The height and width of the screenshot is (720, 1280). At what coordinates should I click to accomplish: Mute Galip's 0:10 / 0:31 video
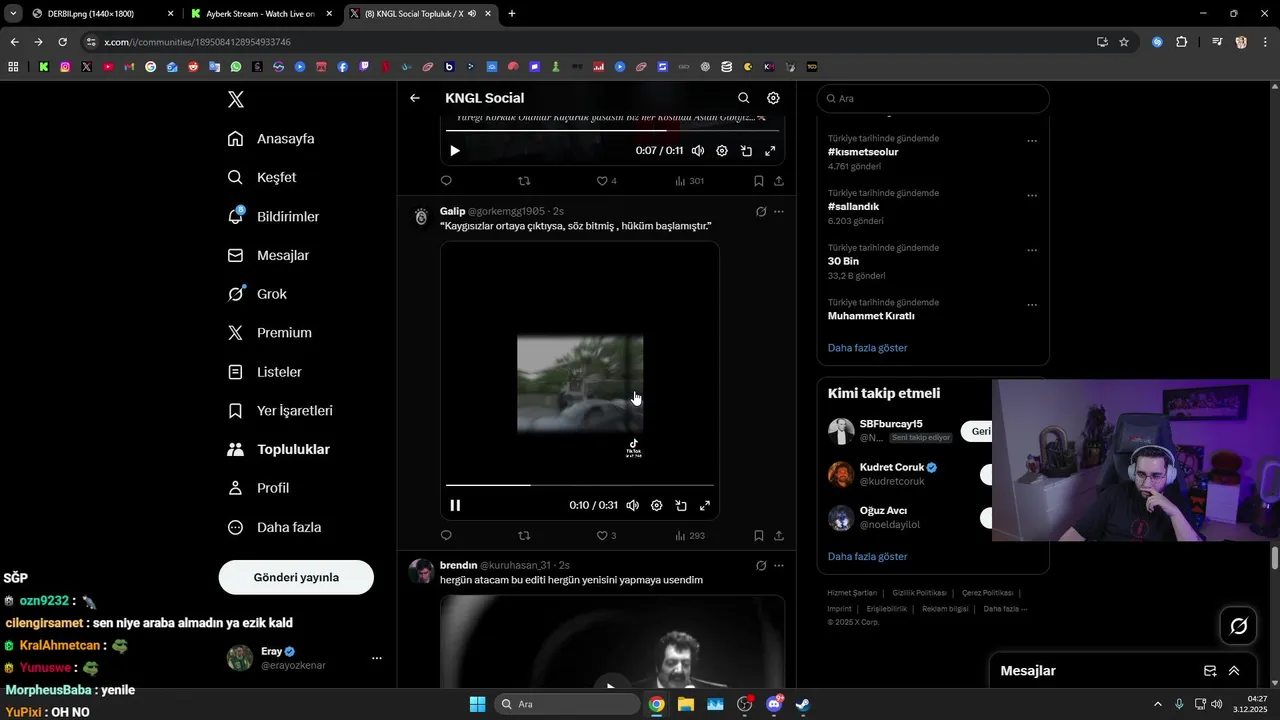632,505
